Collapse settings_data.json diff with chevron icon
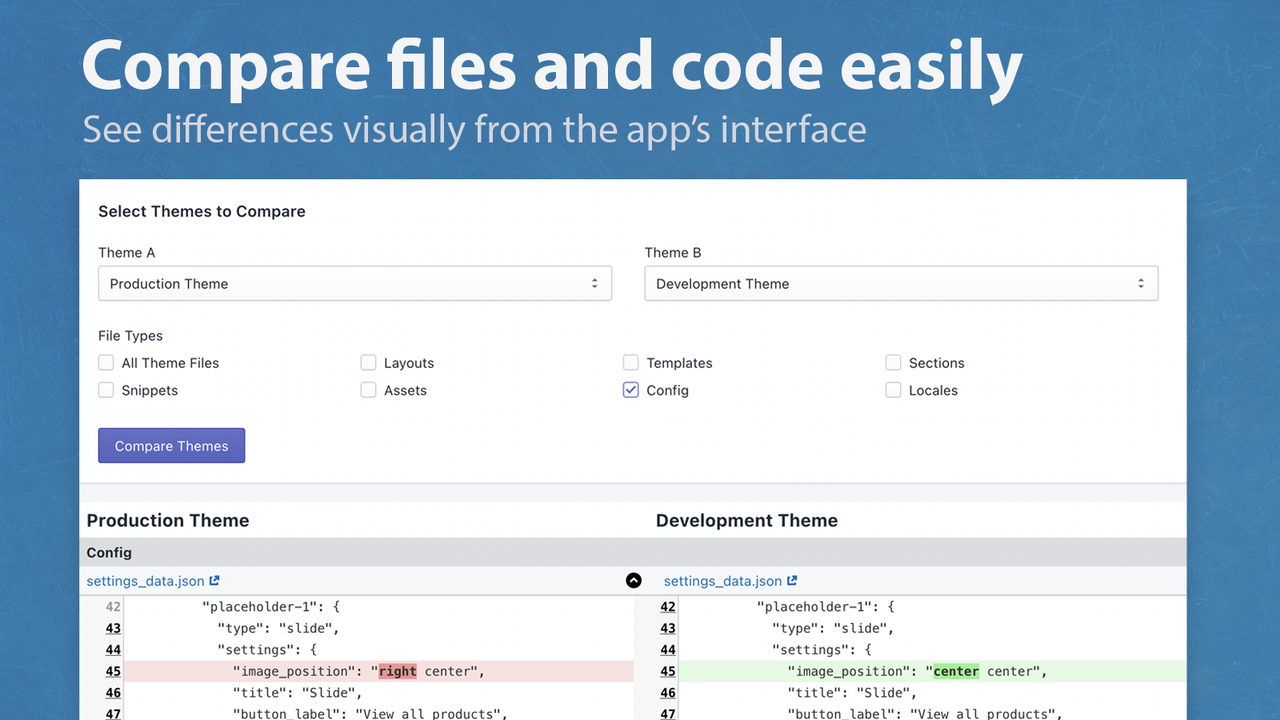The width and height of the screenshot is (1280, 720). click(633, 580)
